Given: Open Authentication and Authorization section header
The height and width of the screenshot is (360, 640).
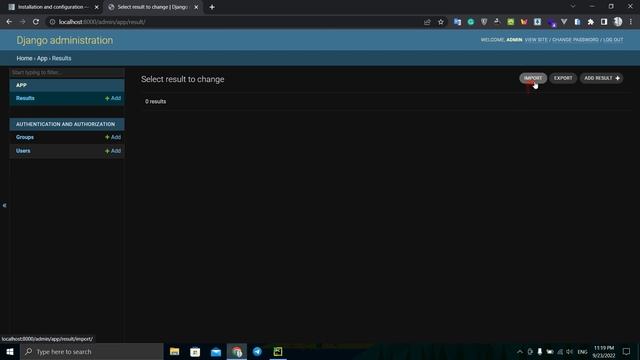Looking at the screenshot, I should [x=65, y=124].
